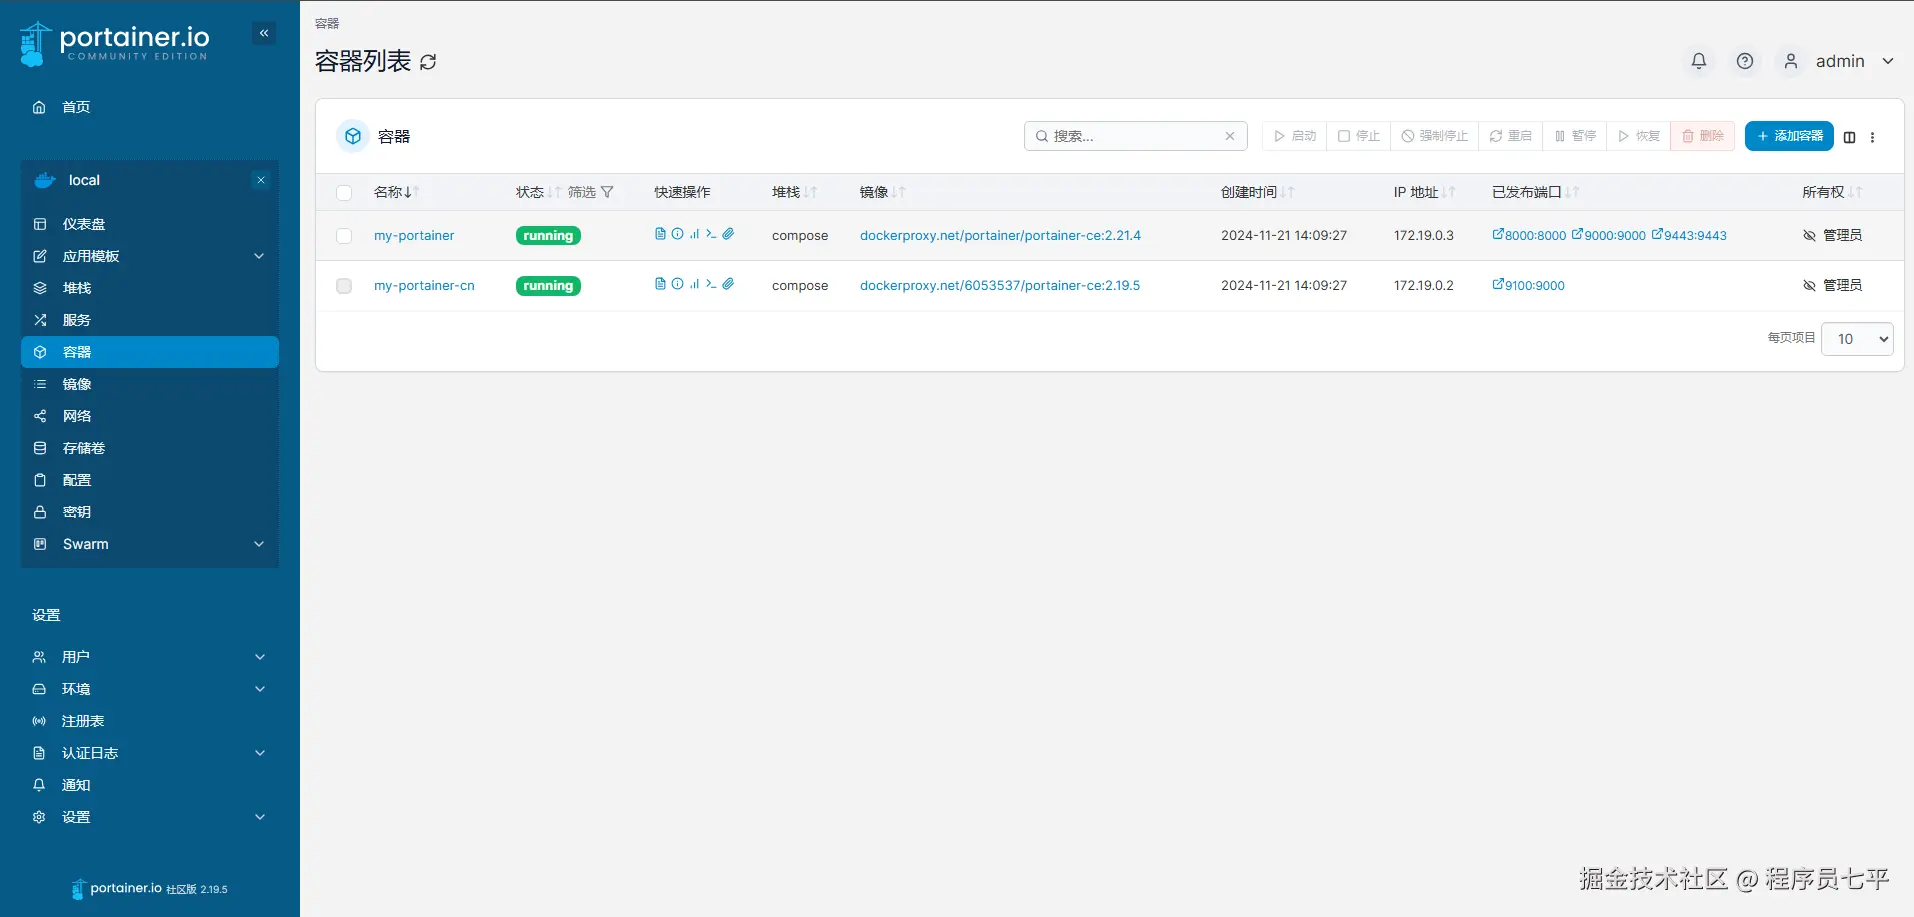Open the portainer-ce:2.21.4 image link
Screen dimensions: 1914x917
[x=1000, y=236]
